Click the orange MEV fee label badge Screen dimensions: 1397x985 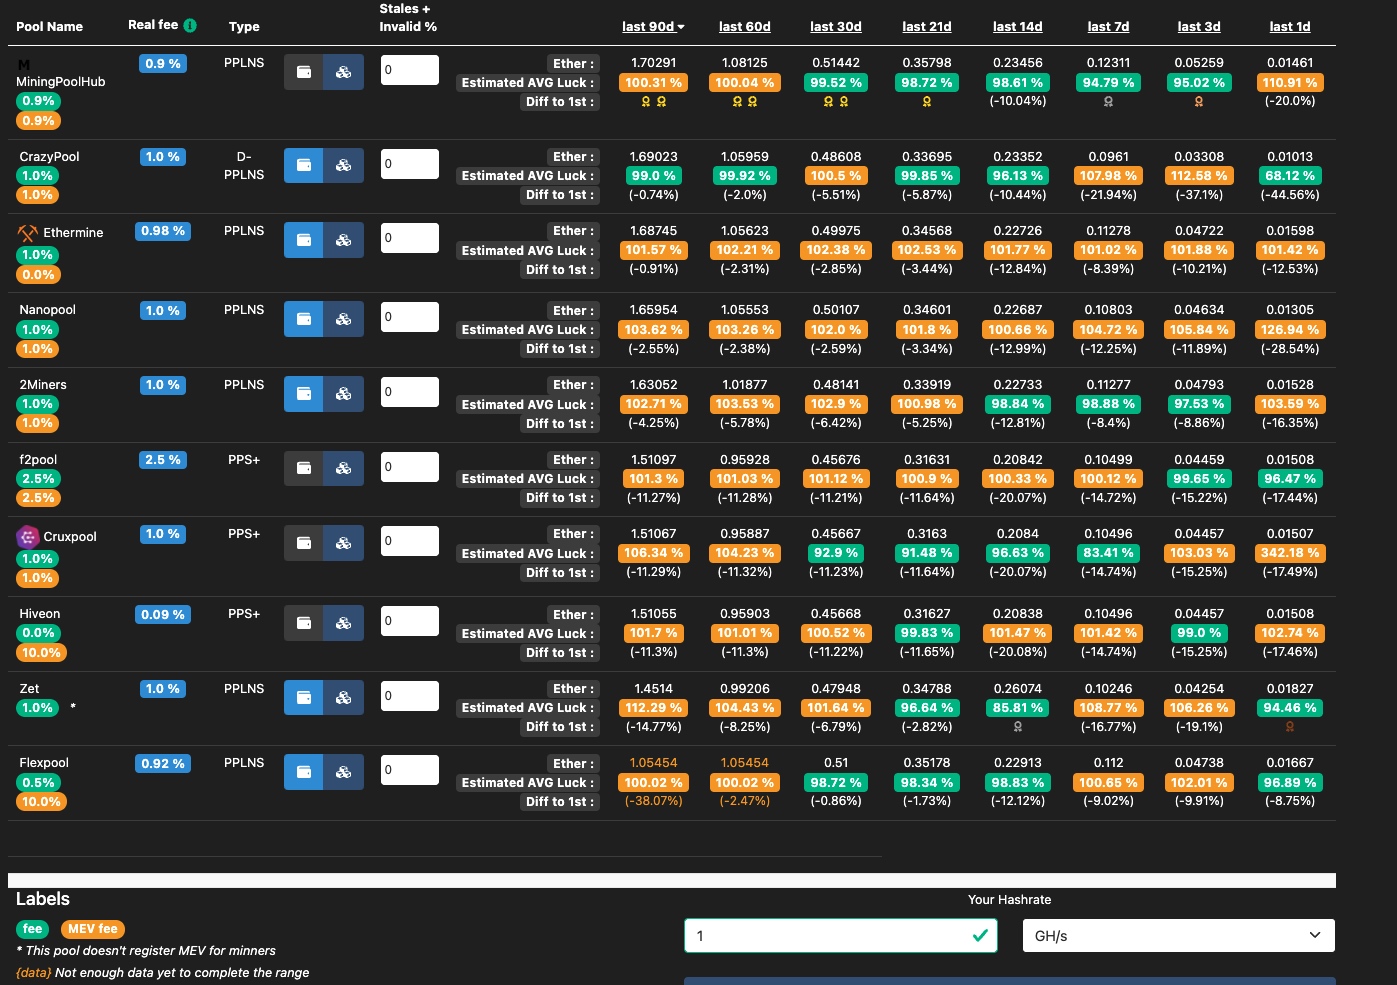(93, 929)
